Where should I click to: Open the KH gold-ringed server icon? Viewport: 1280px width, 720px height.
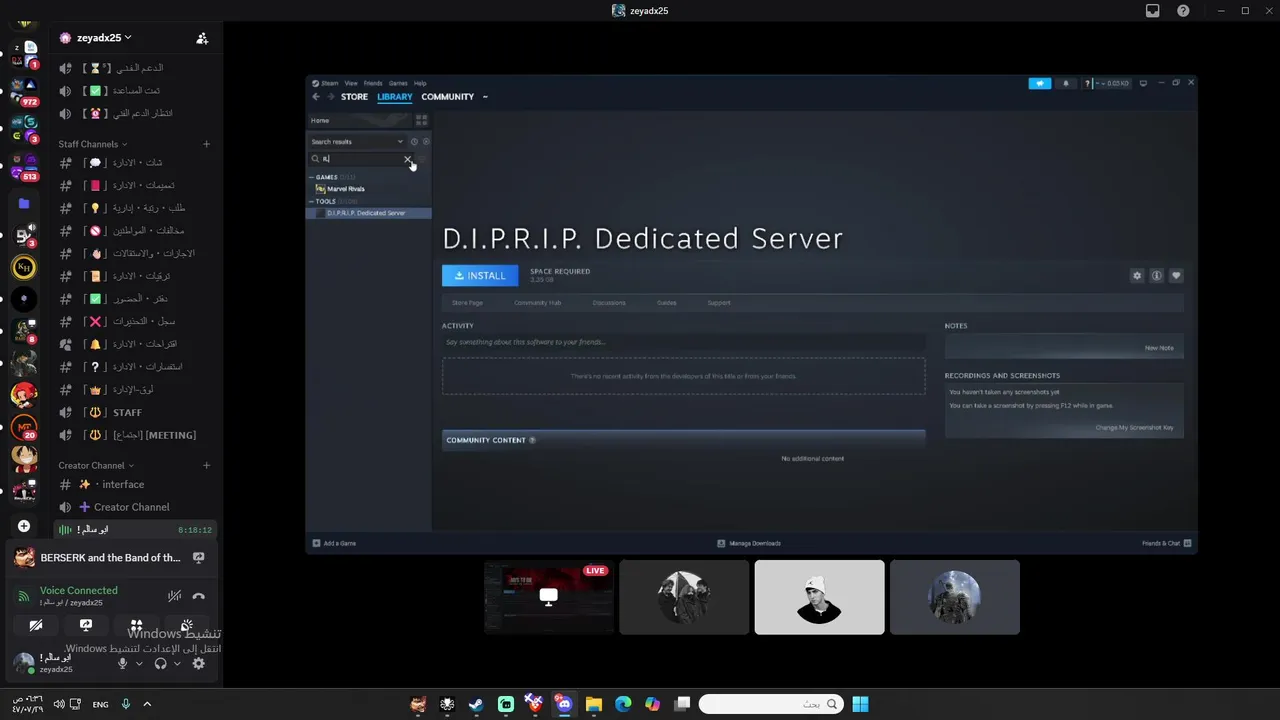click(x=24, y=267)
